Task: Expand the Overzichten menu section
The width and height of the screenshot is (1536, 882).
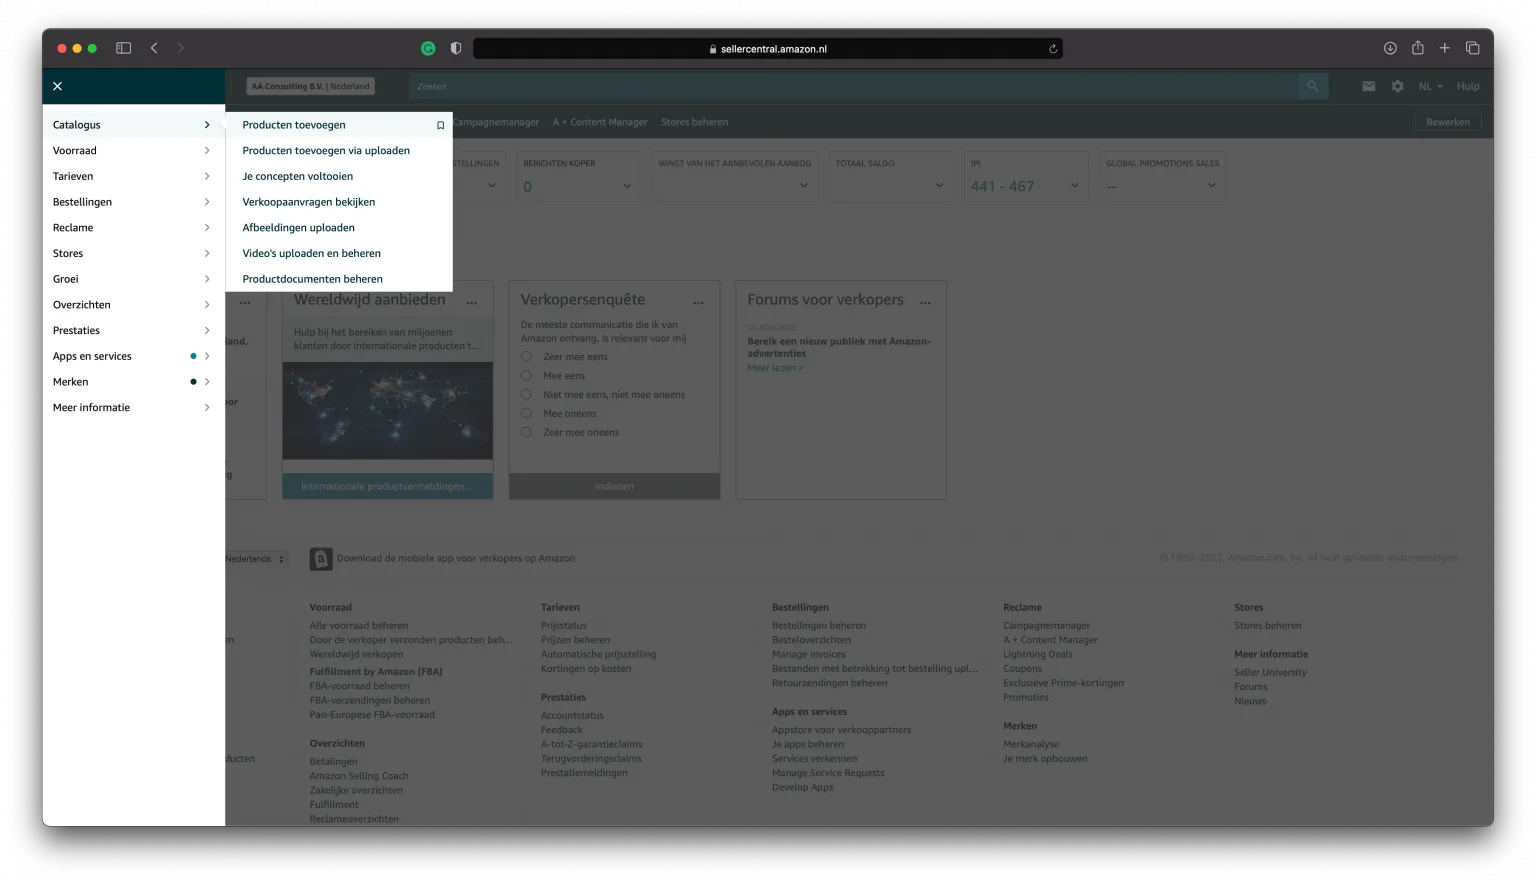Action: 133,305
